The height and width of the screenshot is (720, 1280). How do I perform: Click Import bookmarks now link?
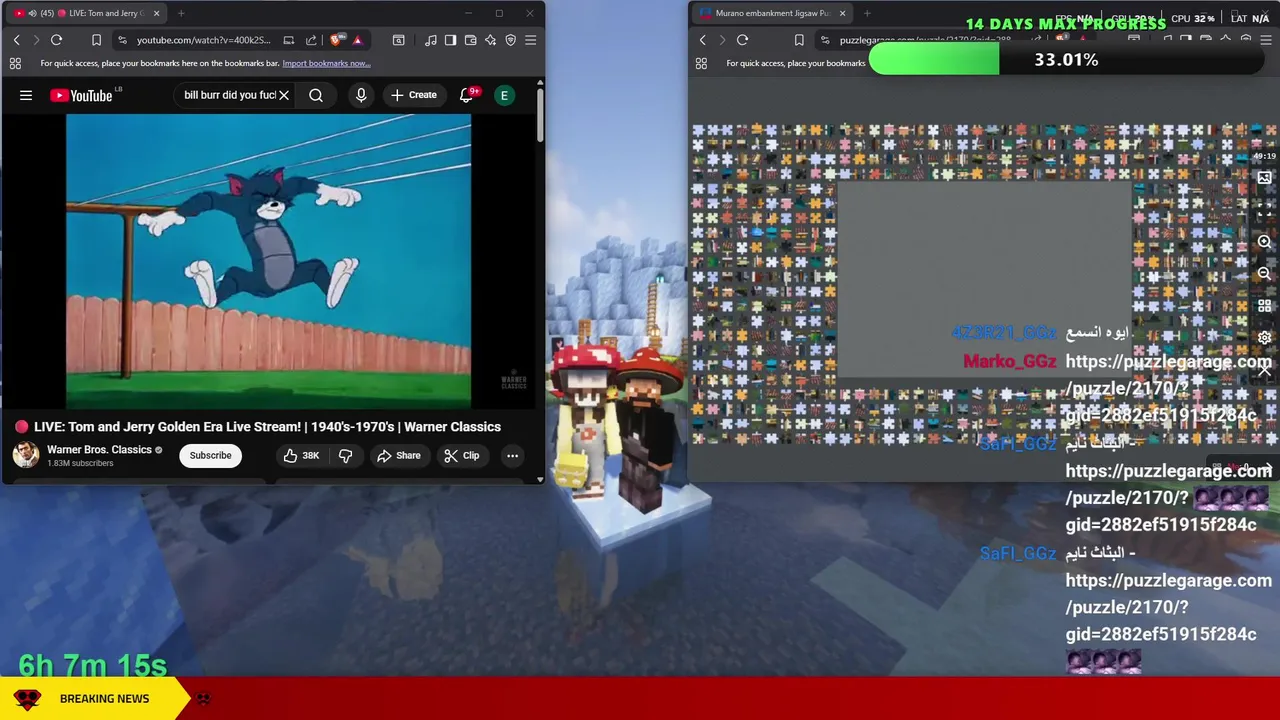point(326,63)
